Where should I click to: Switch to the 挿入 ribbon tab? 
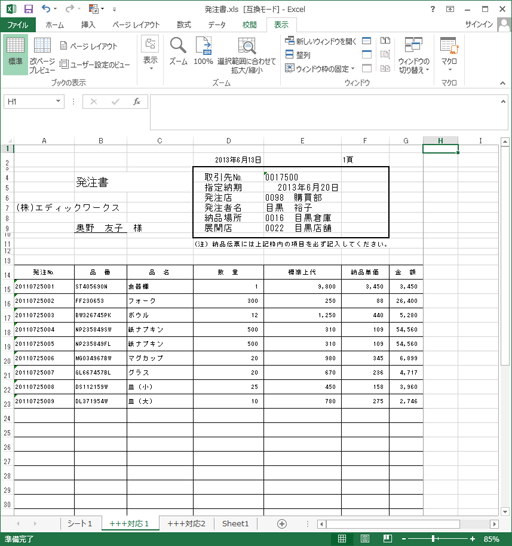(88, 25)
